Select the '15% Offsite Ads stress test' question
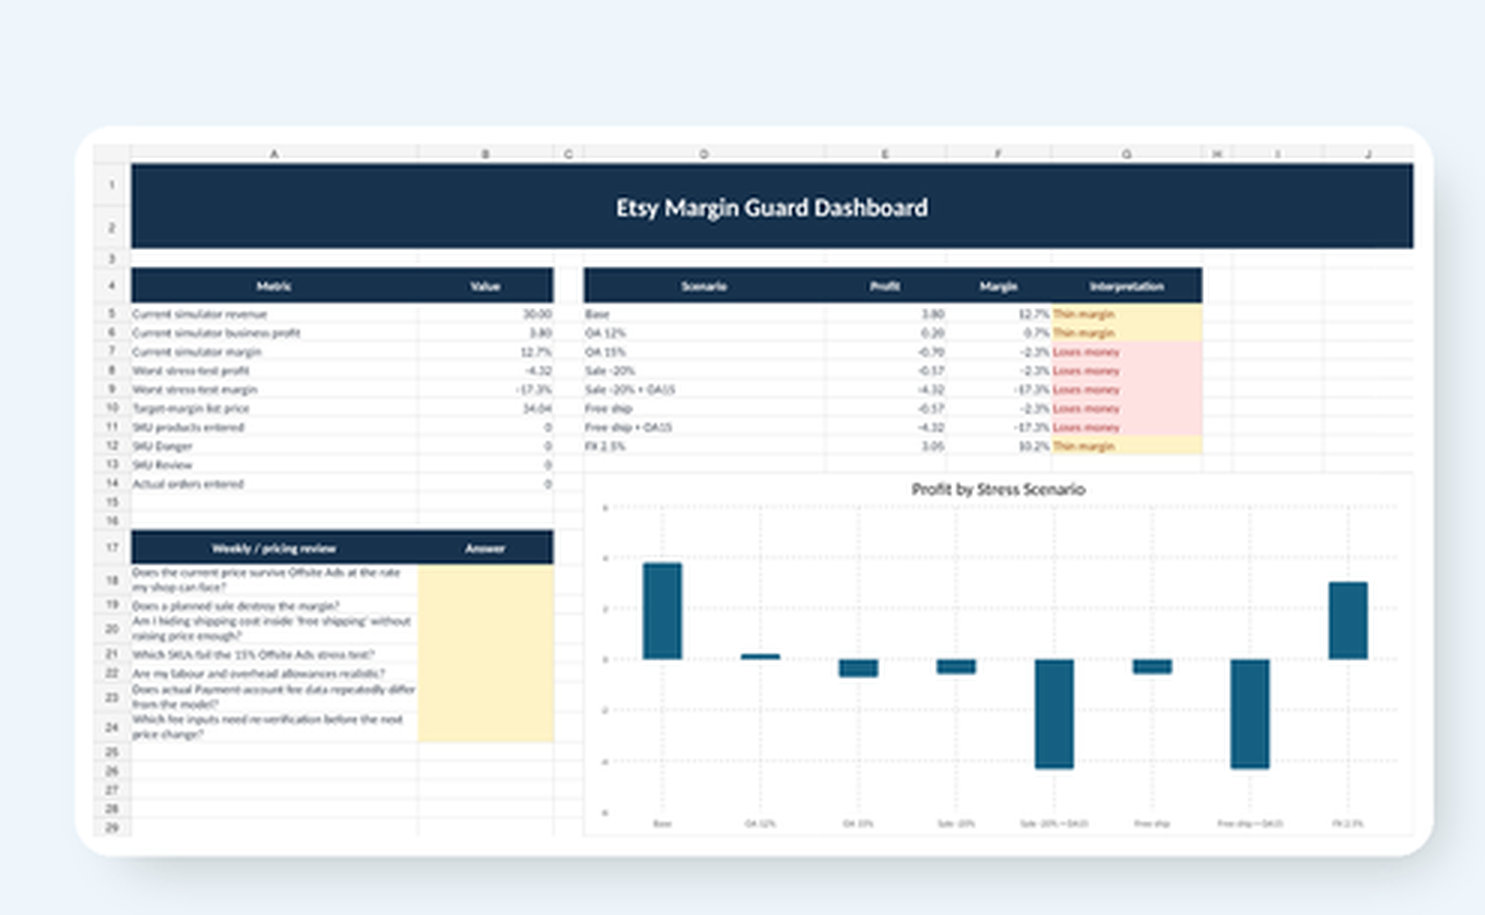 274,654
